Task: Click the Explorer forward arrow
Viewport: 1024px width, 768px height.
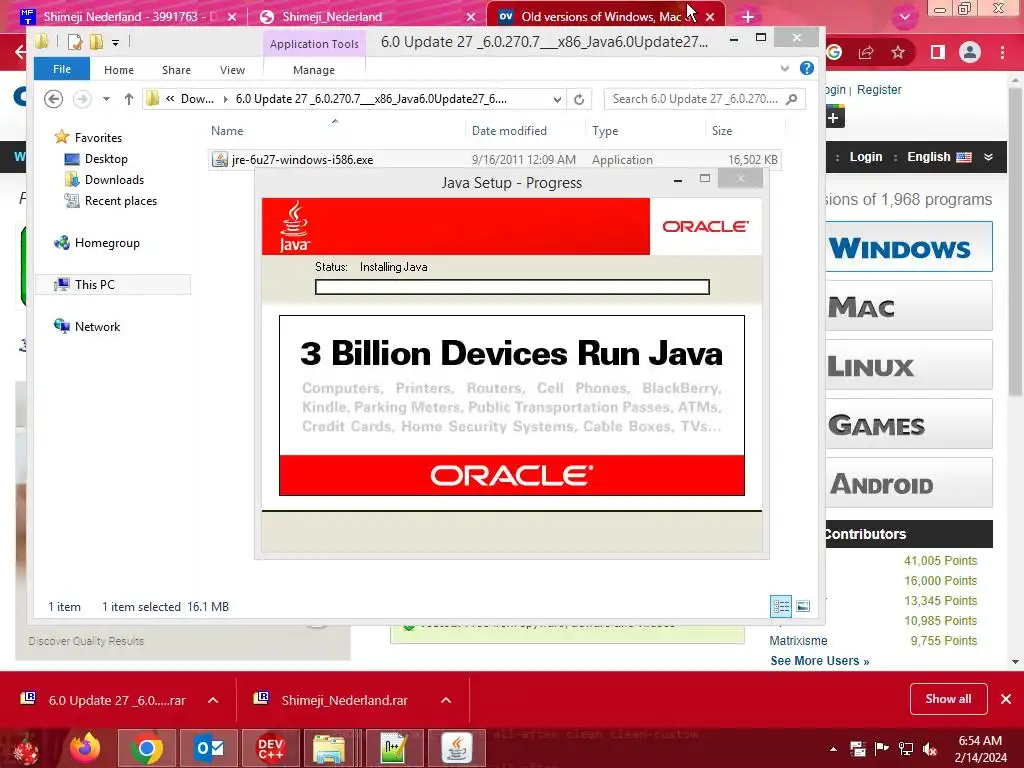Action: click(82, 99)
